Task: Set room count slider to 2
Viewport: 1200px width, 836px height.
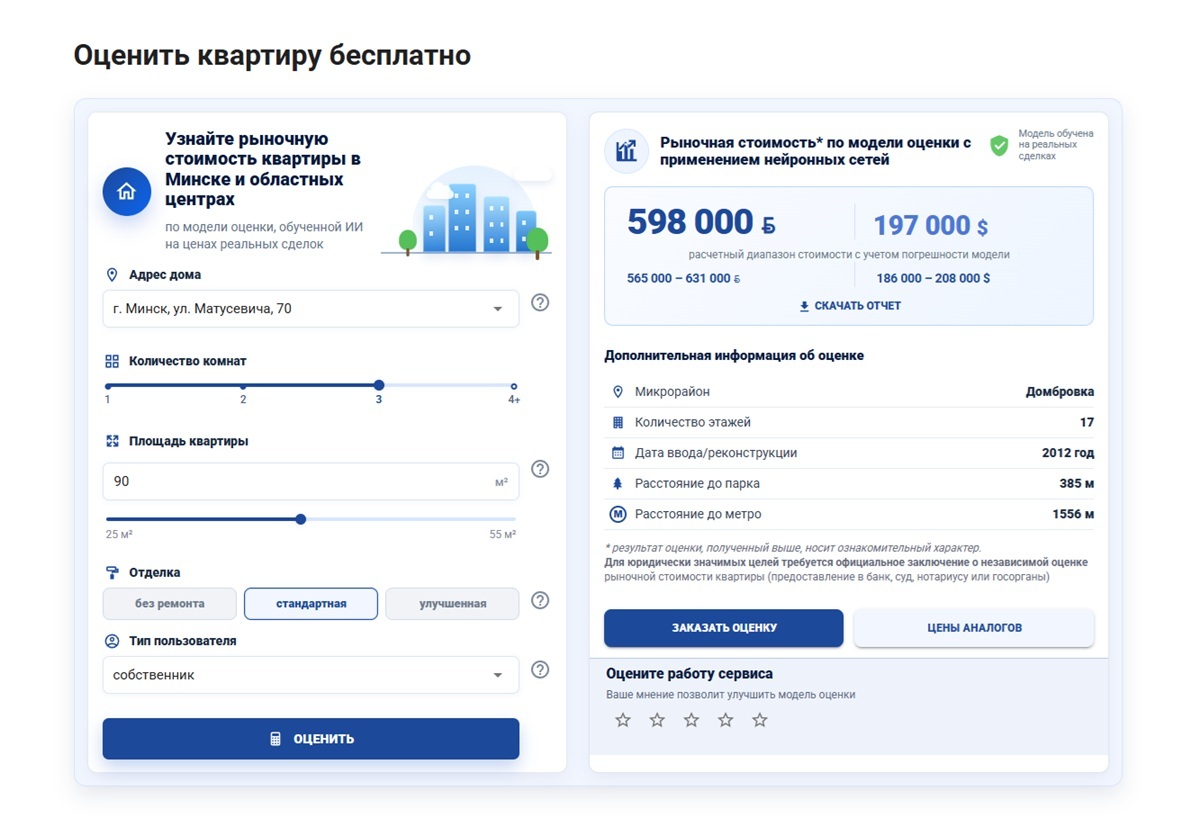Action: point(243,386)
